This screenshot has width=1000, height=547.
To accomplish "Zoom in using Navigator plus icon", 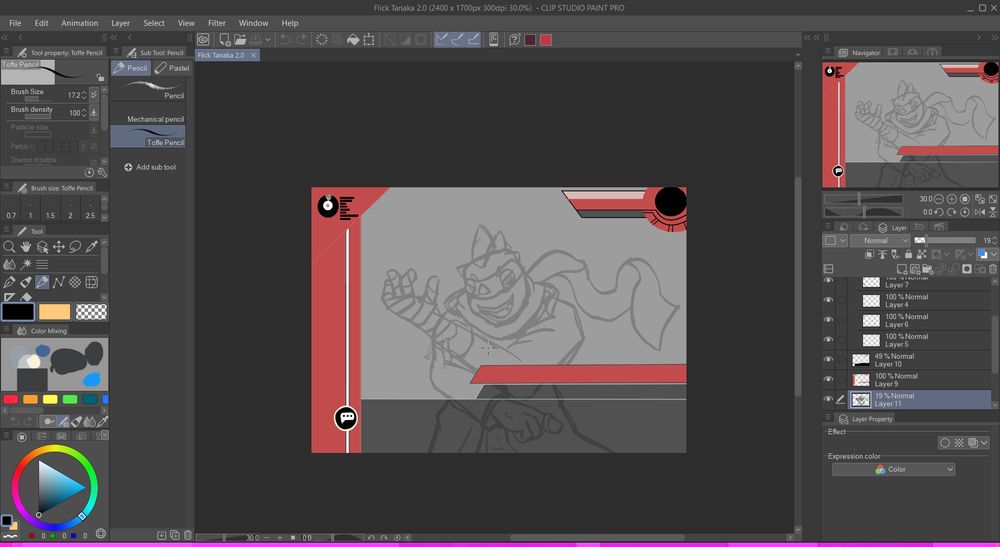I will click(952, 199).
